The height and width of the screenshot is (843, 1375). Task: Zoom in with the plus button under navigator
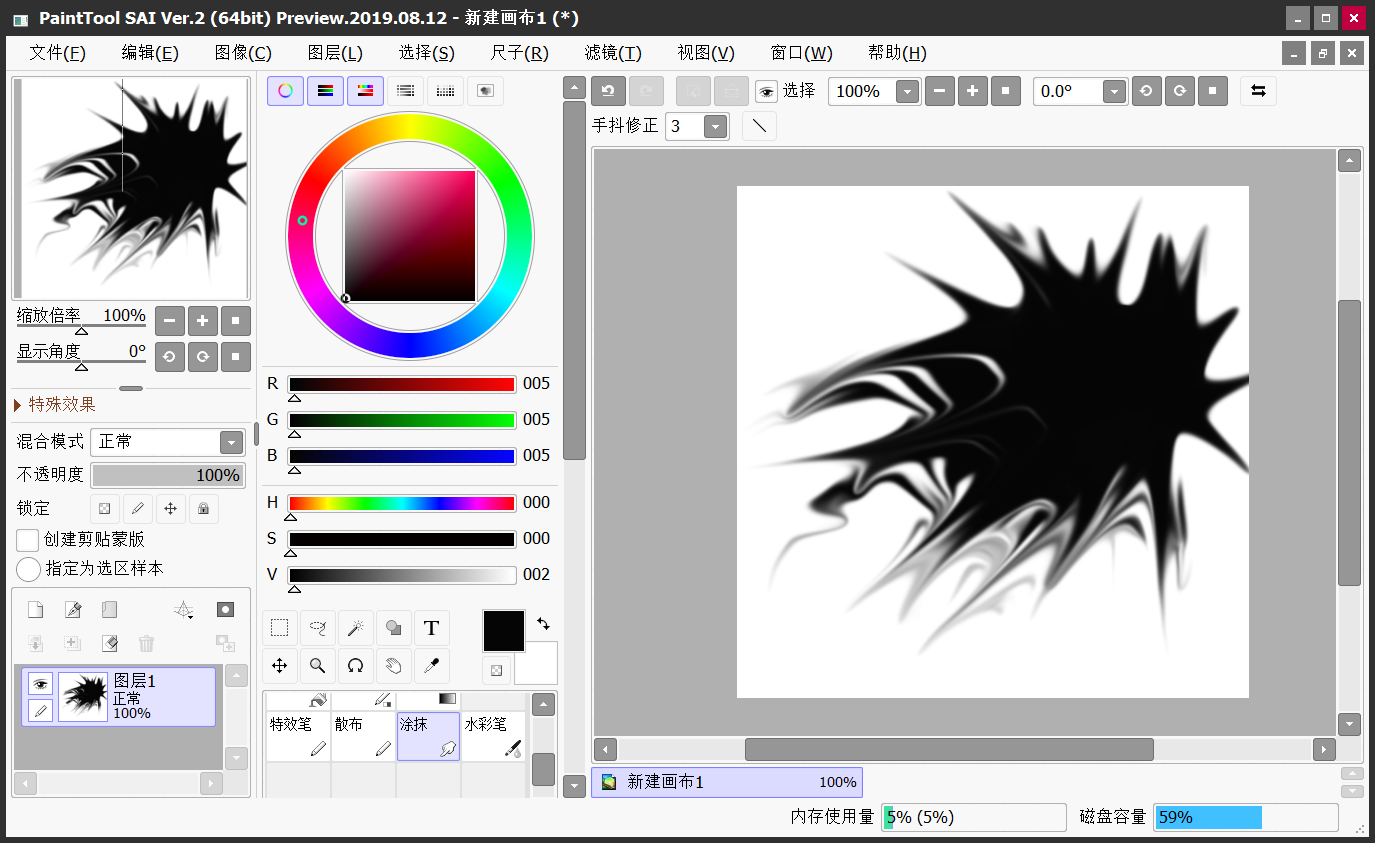click(203, 321)
